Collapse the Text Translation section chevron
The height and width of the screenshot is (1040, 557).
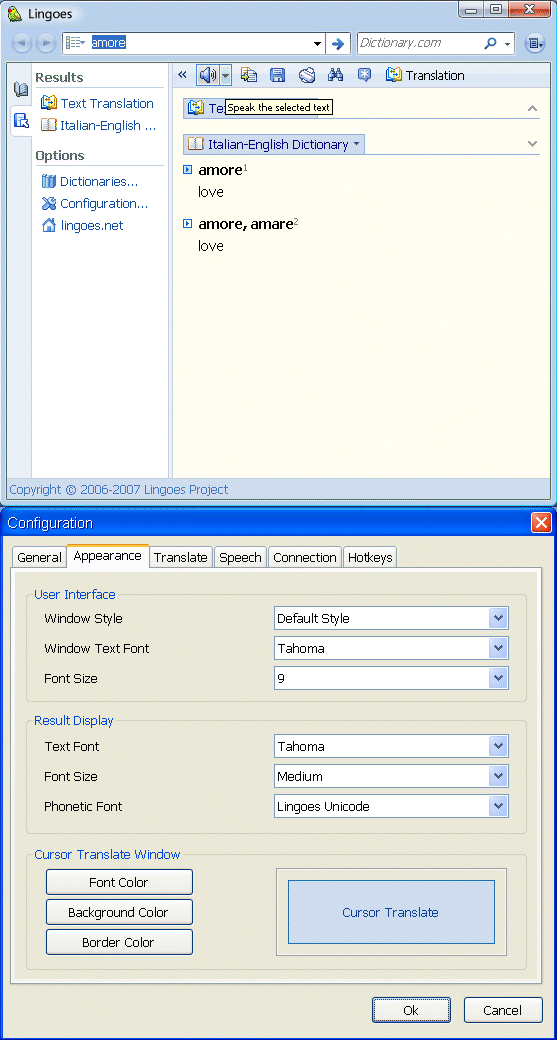click(532, 108)
